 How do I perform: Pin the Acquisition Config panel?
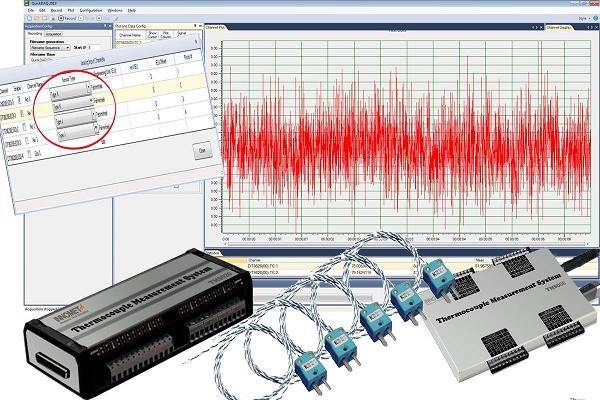pyautogui.click(x=105, y=26)
